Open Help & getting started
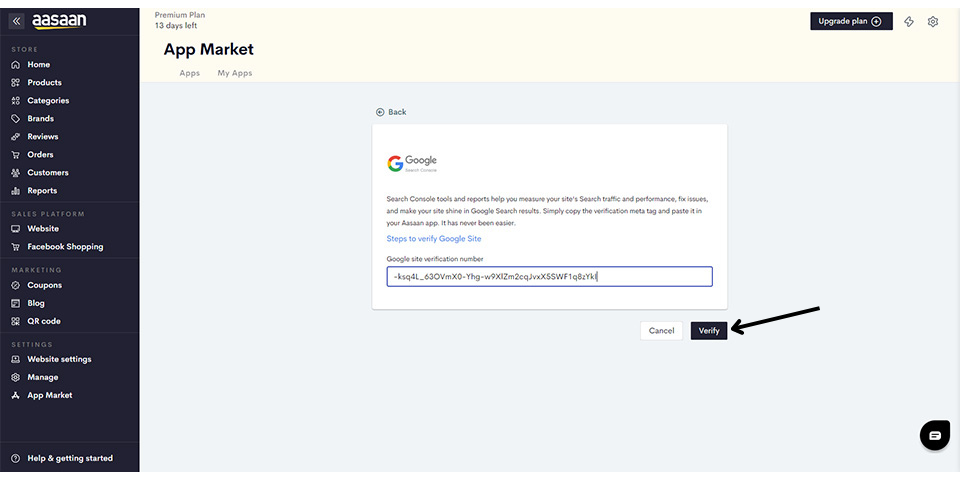 (70, 459)
